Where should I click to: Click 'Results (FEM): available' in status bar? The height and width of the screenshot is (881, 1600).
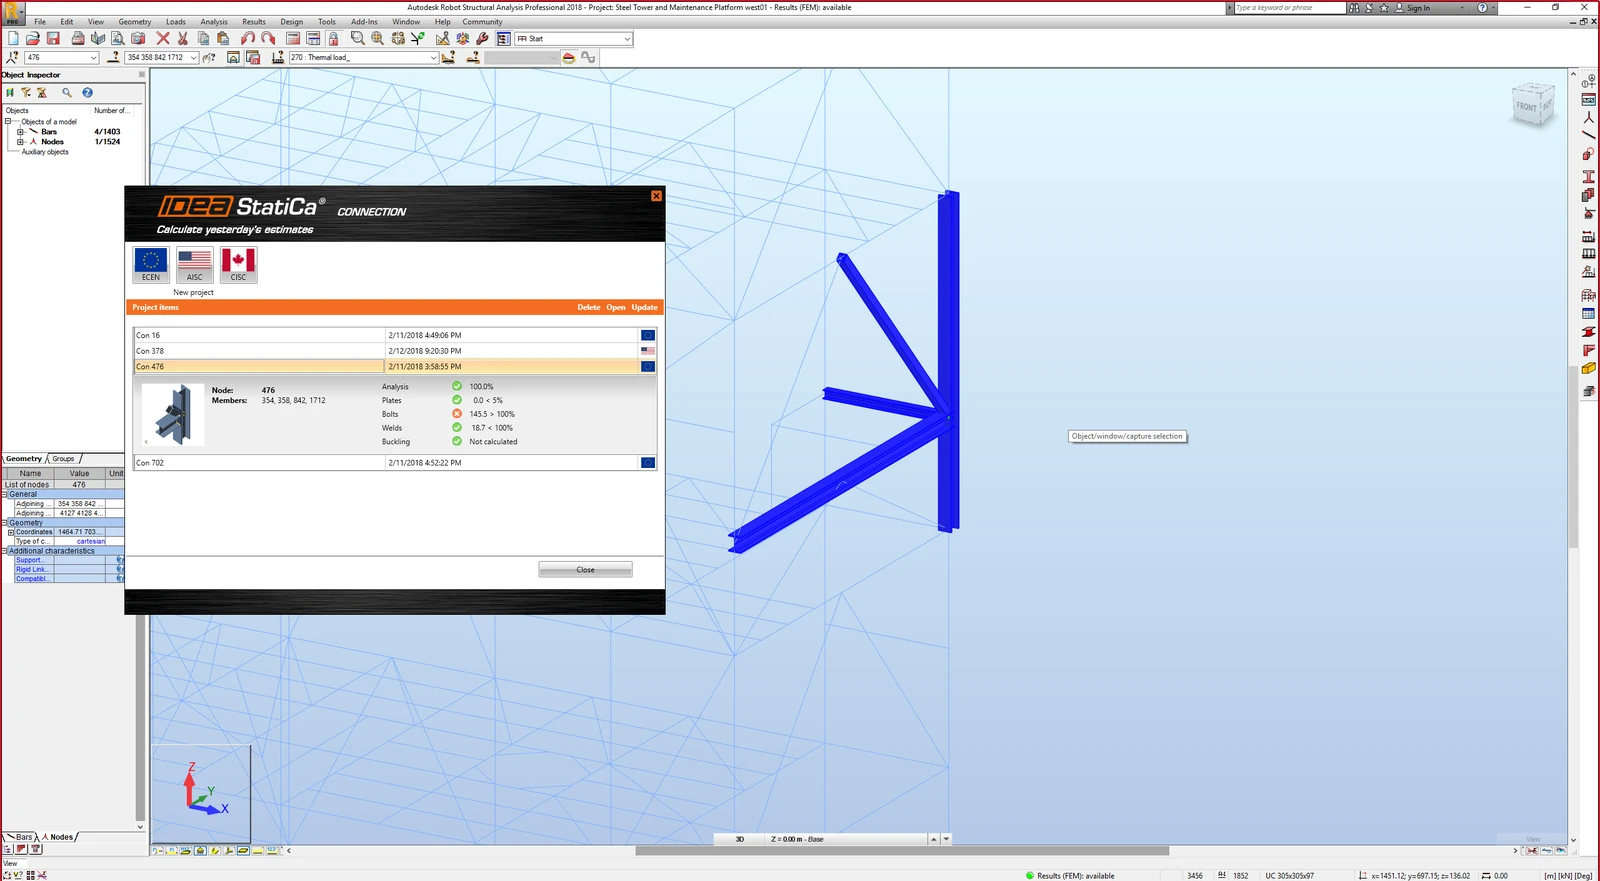coord(1075,876)
